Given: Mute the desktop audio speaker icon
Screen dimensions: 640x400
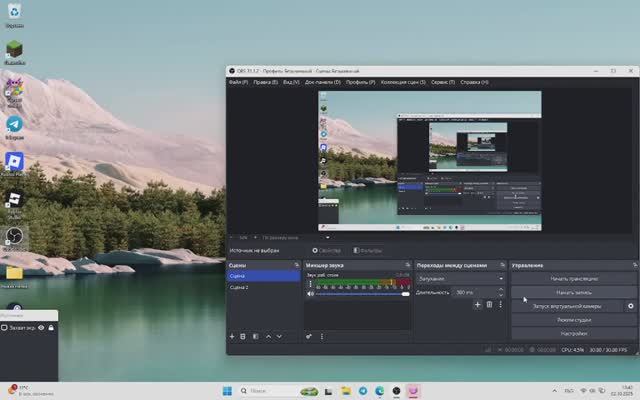Looking at the screenshot, I should 310,294.
